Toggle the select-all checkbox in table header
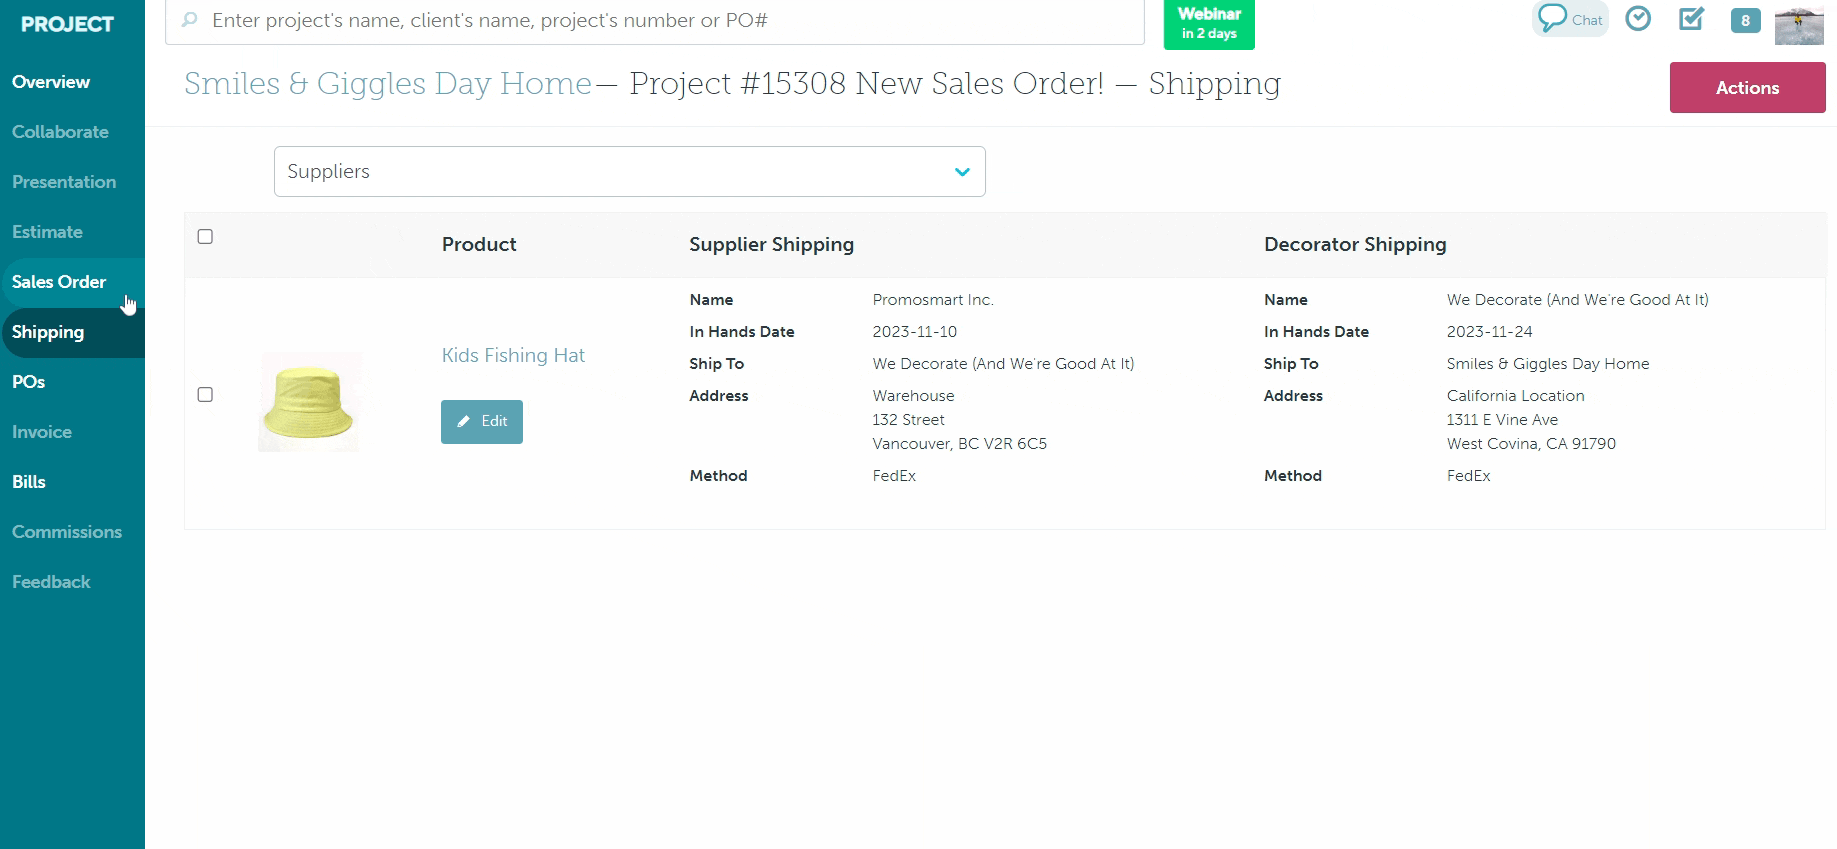 [205, 237]
